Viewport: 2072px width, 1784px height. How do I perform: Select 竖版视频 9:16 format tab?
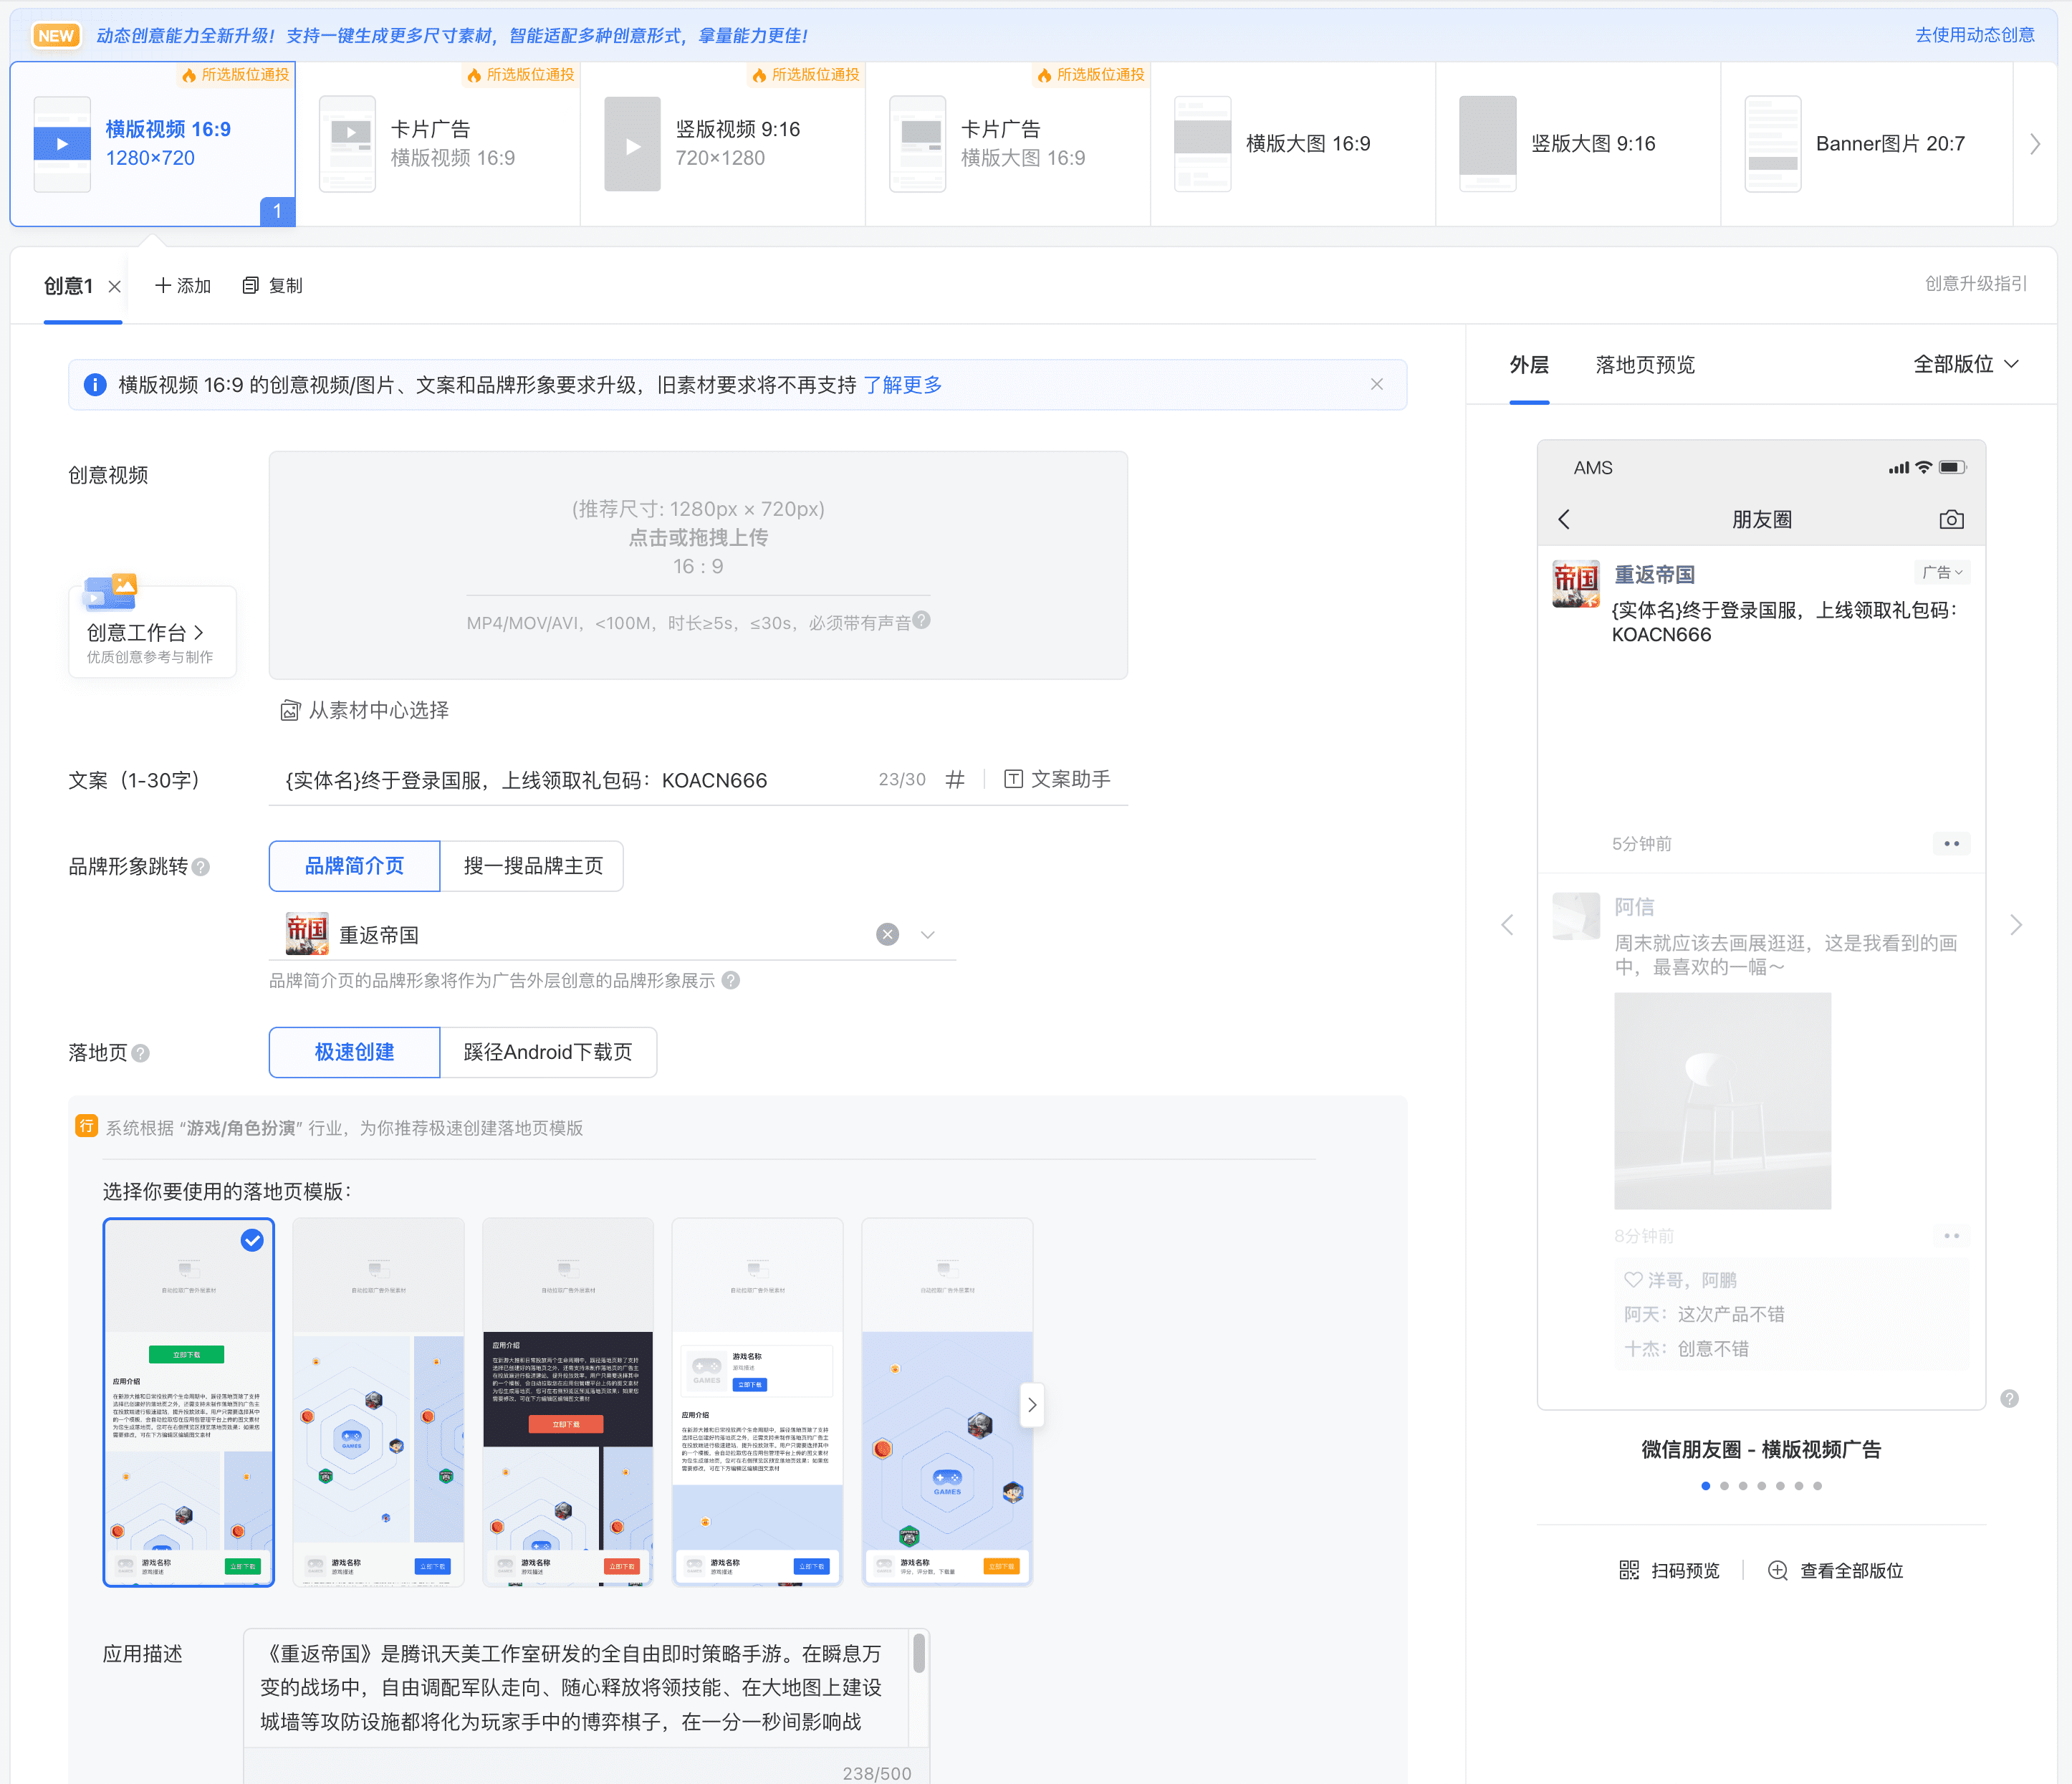[x=722, y=143]
